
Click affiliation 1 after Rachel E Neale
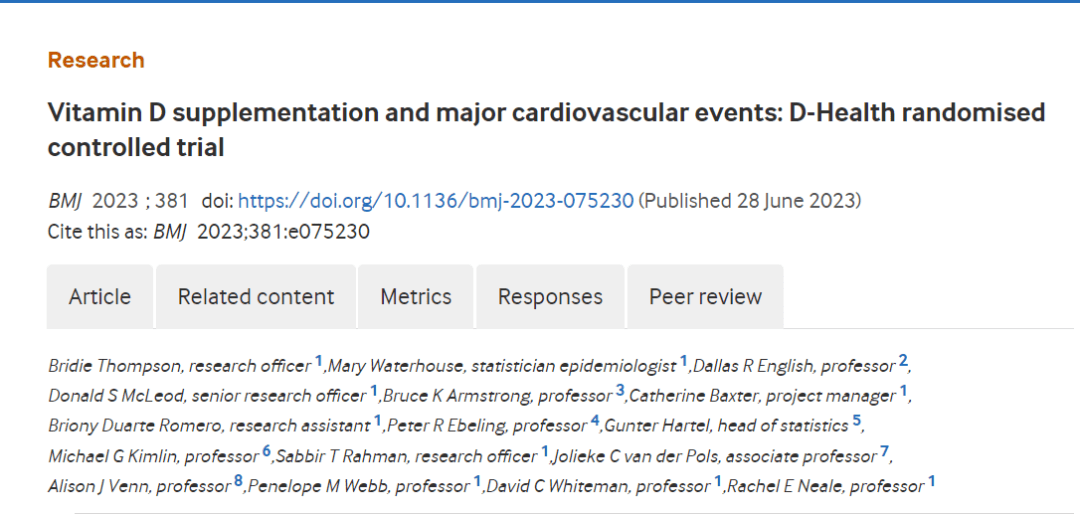932,482
